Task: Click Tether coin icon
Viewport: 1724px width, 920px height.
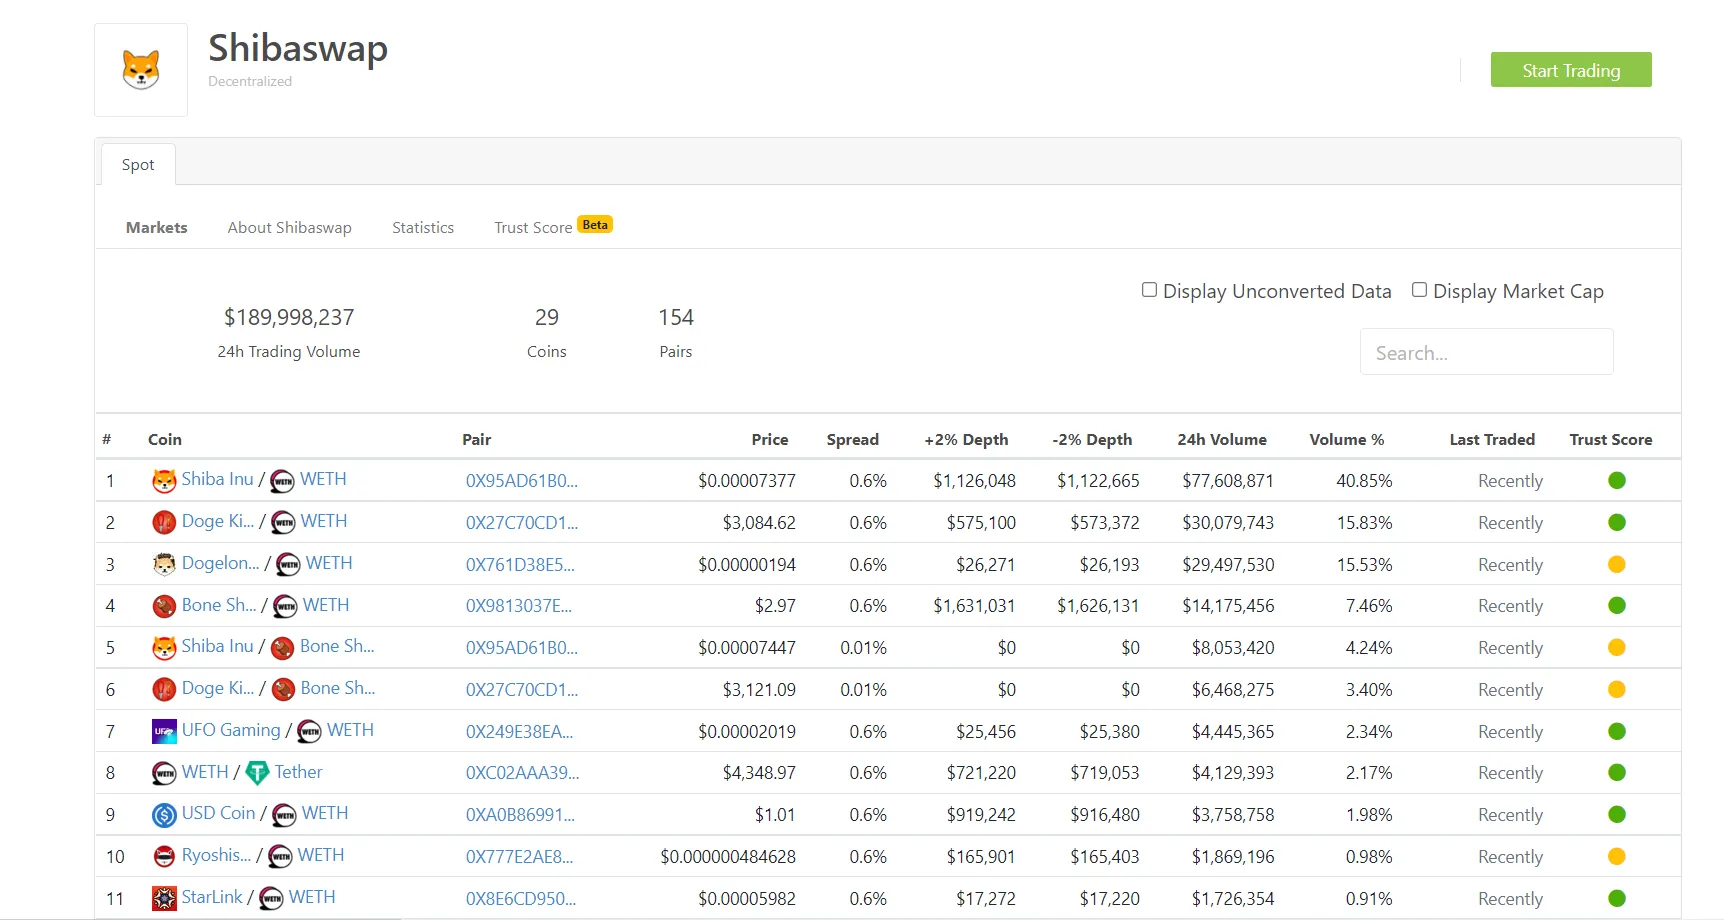Action: 257,773
